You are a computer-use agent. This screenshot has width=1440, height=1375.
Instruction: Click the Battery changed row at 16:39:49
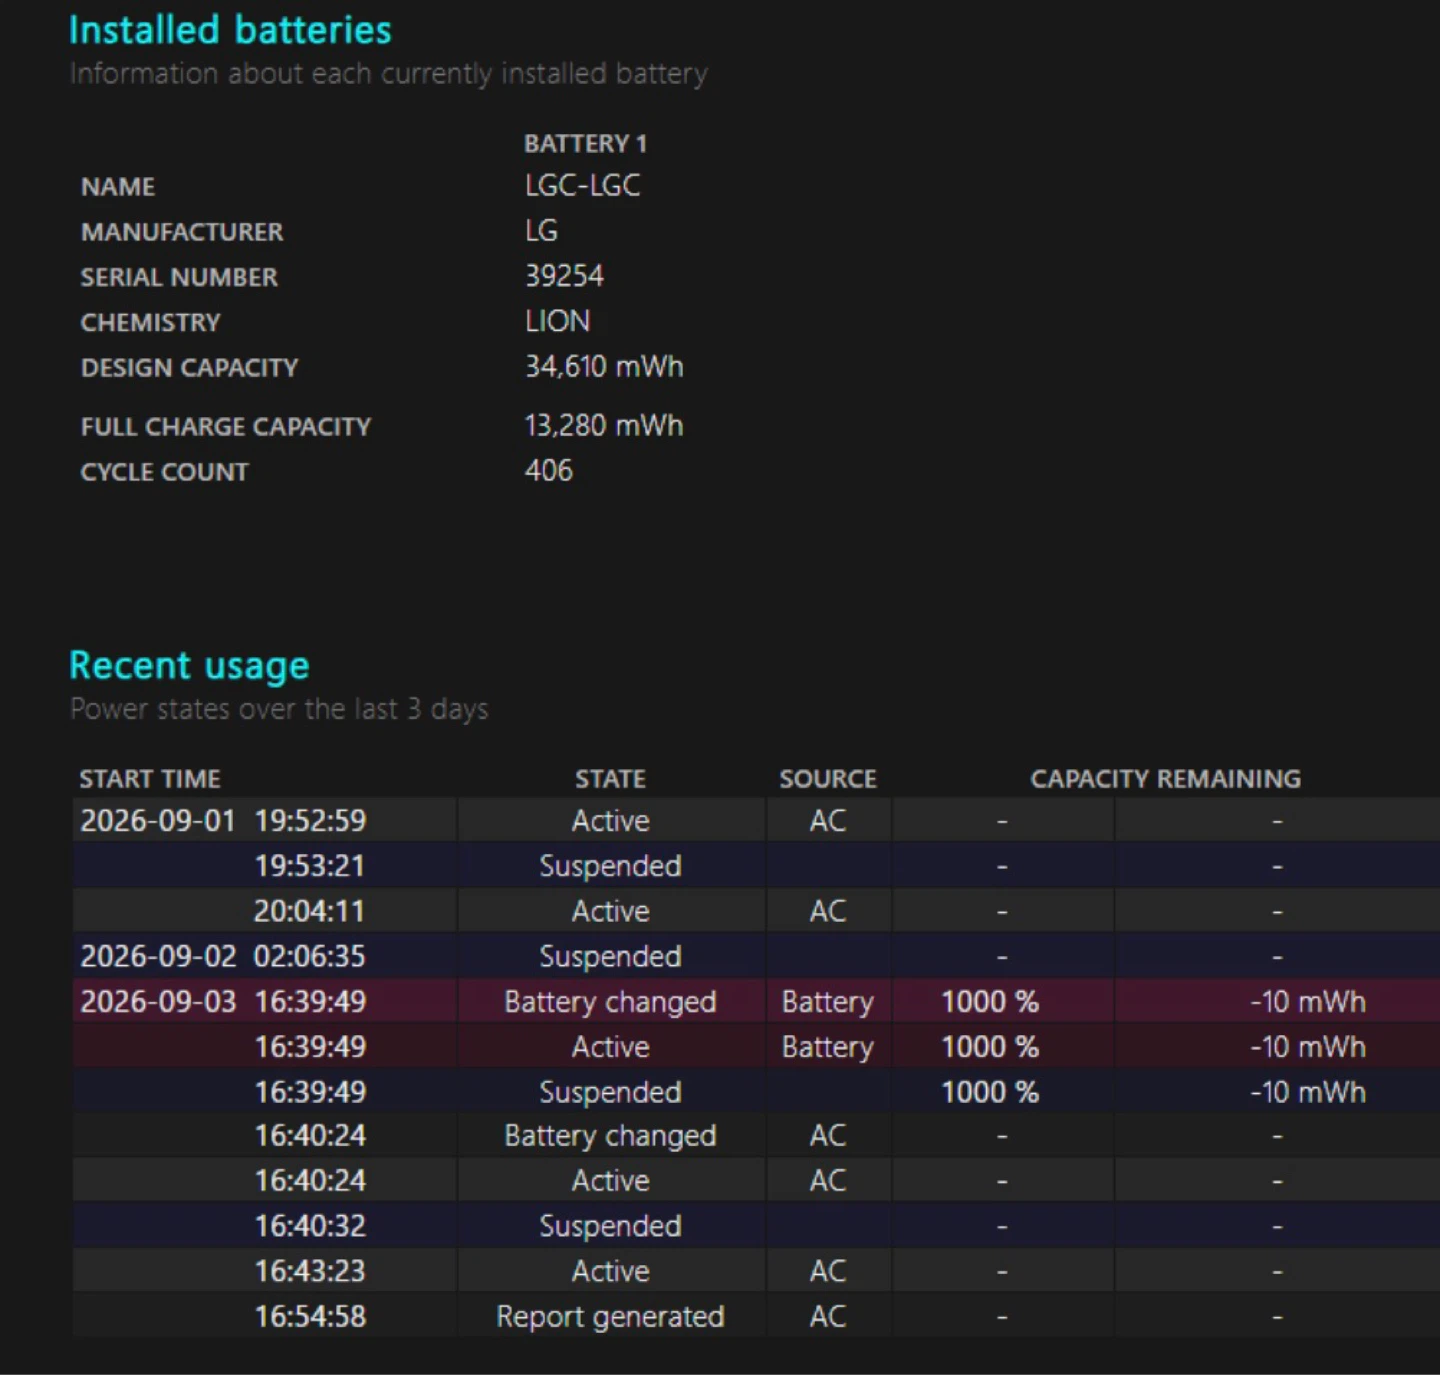coord(756,1001)
